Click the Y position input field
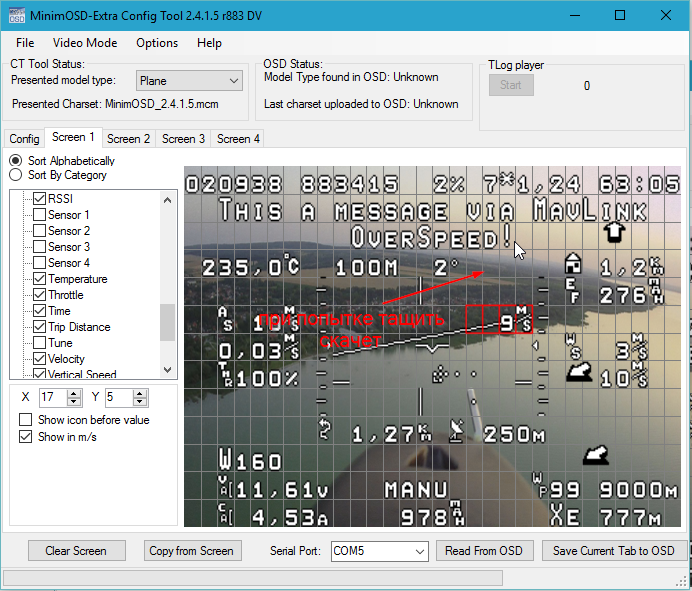Screen dimensions: 692x591 coord(116,398)
